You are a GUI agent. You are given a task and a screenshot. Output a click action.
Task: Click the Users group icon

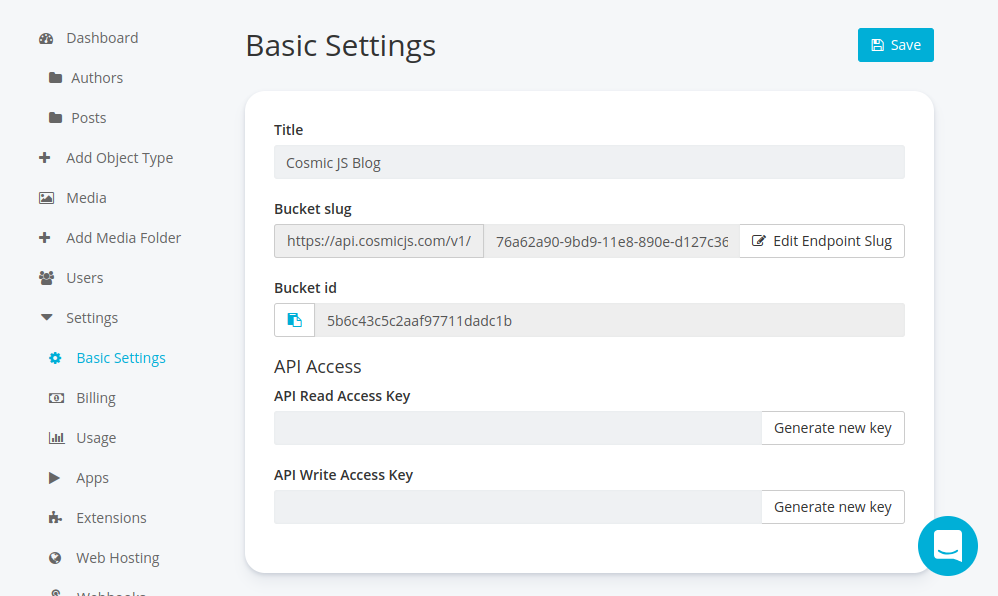pos(46,278)
